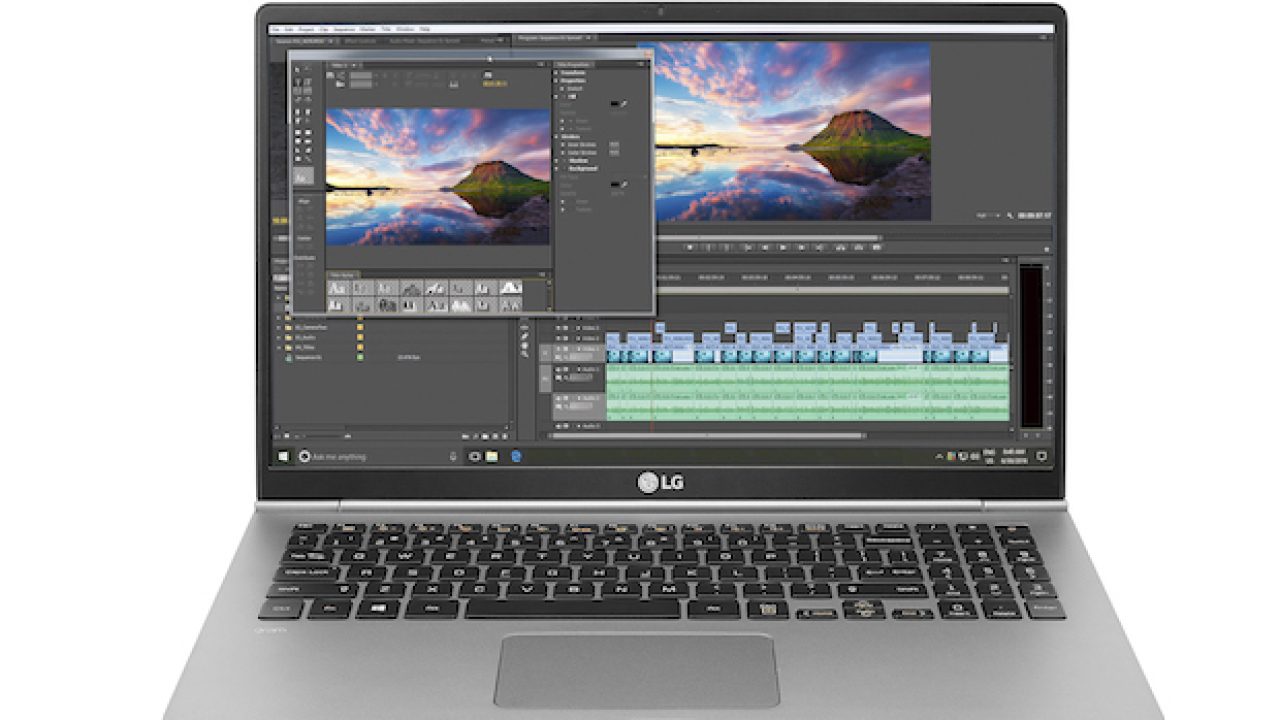The width and height of the screenshot is (1280, 720).
Task: Collapse the Strokes section in Title Properties
Action: (x=556, y=137)
